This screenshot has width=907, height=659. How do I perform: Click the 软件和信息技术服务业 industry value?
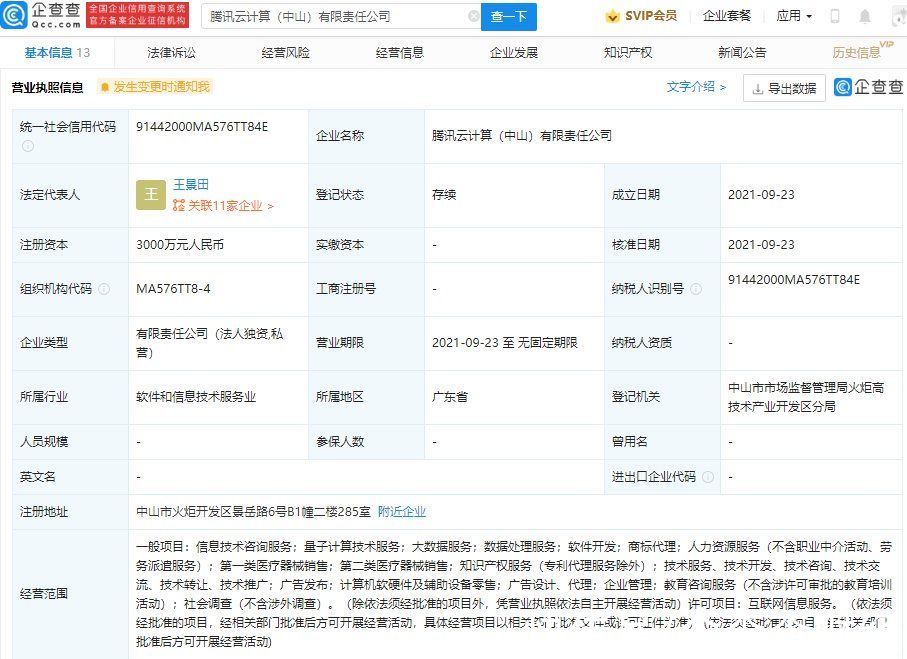pyautogui.click(x=196, y=397)
